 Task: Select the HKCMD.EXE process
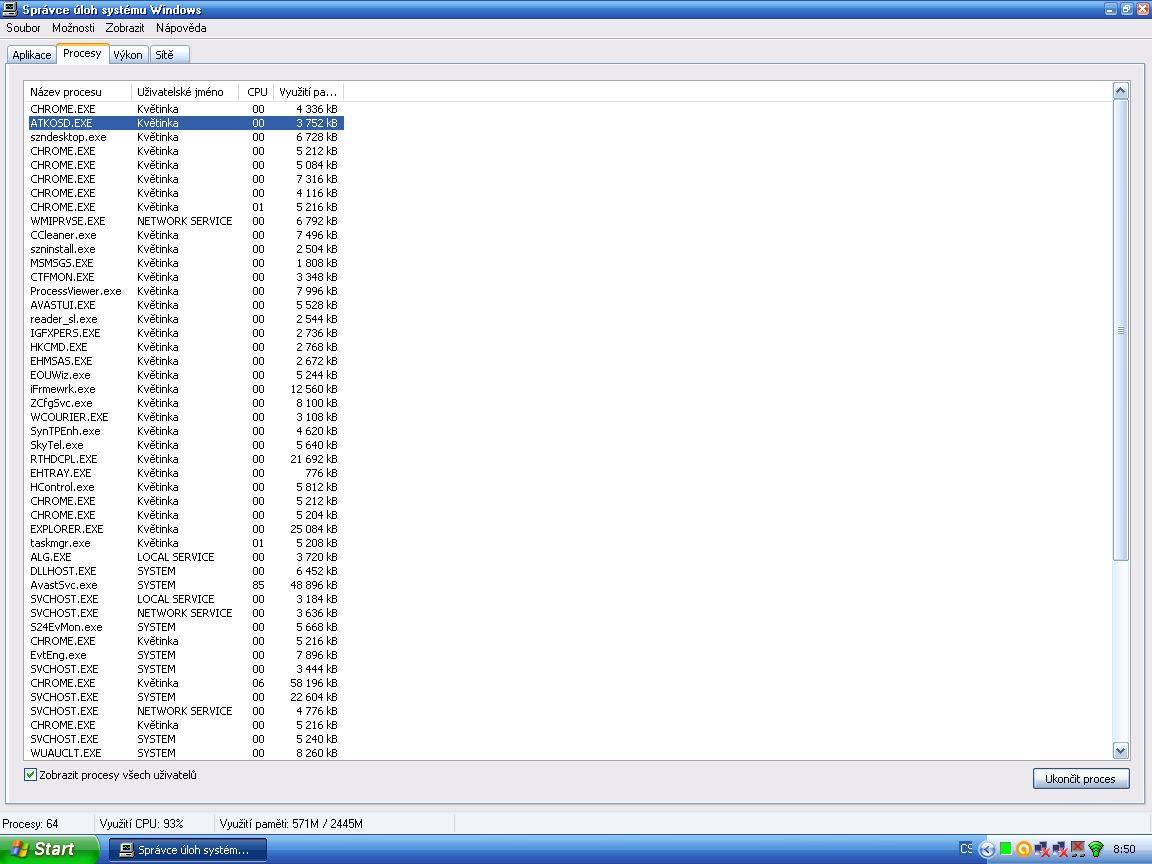186,347
